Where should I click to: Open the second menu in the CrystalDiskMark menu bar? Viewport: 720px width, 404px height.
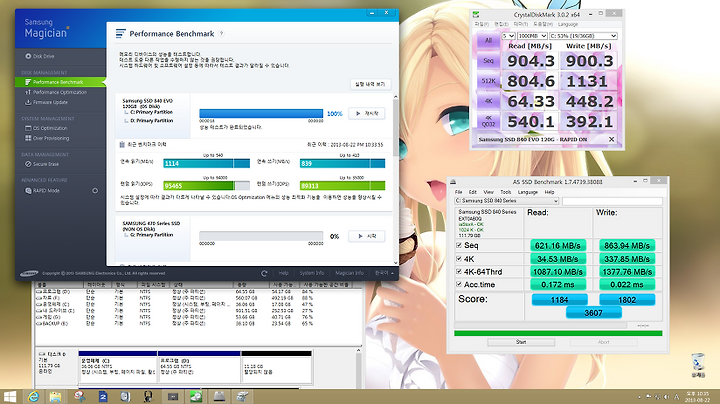tap(501, 24)
